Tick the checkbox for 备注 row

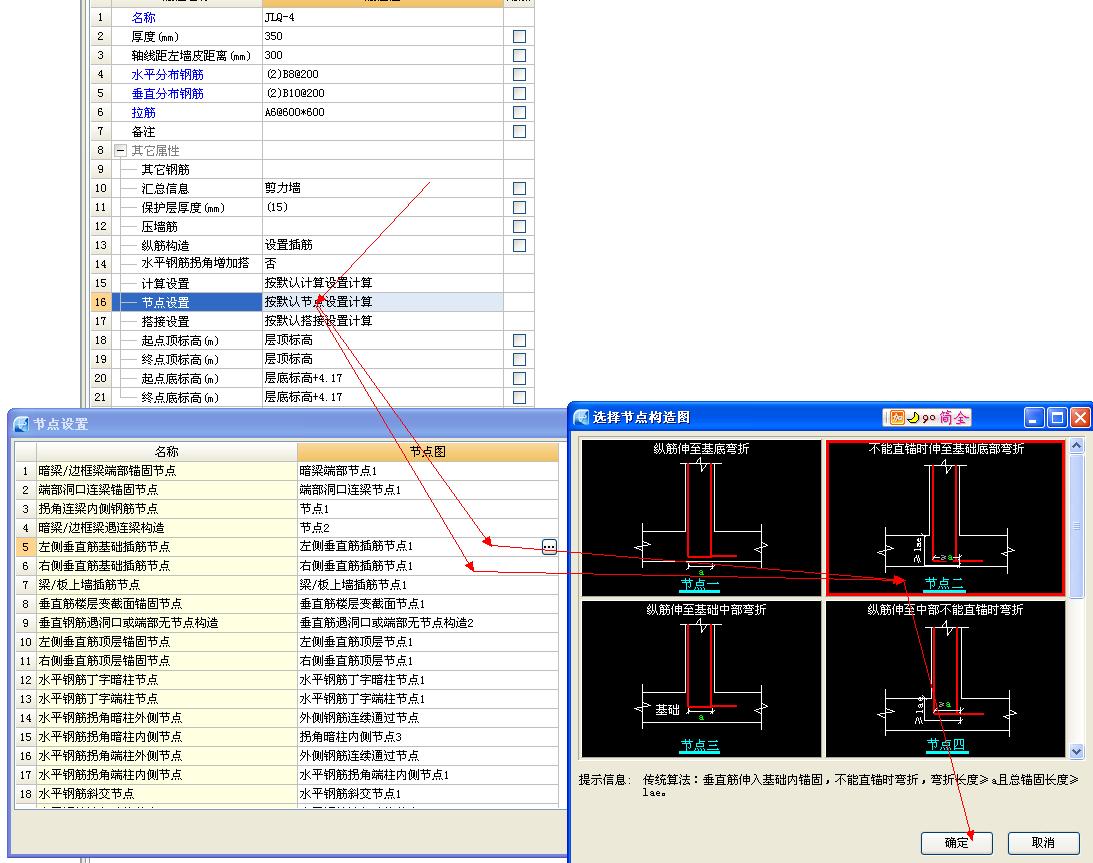pyautogui.click(x=519, y=131)
